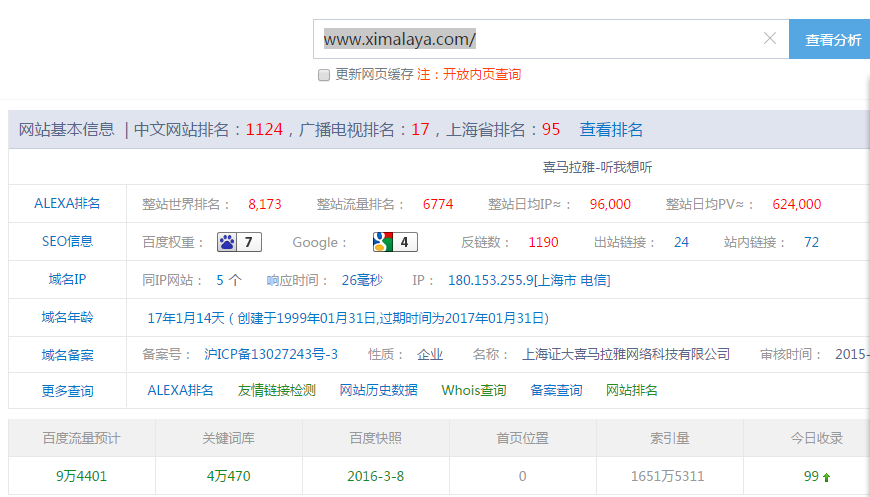Click the broadcast TV rank 17
The image size is (870, 497).
click(x=420, y=130)
